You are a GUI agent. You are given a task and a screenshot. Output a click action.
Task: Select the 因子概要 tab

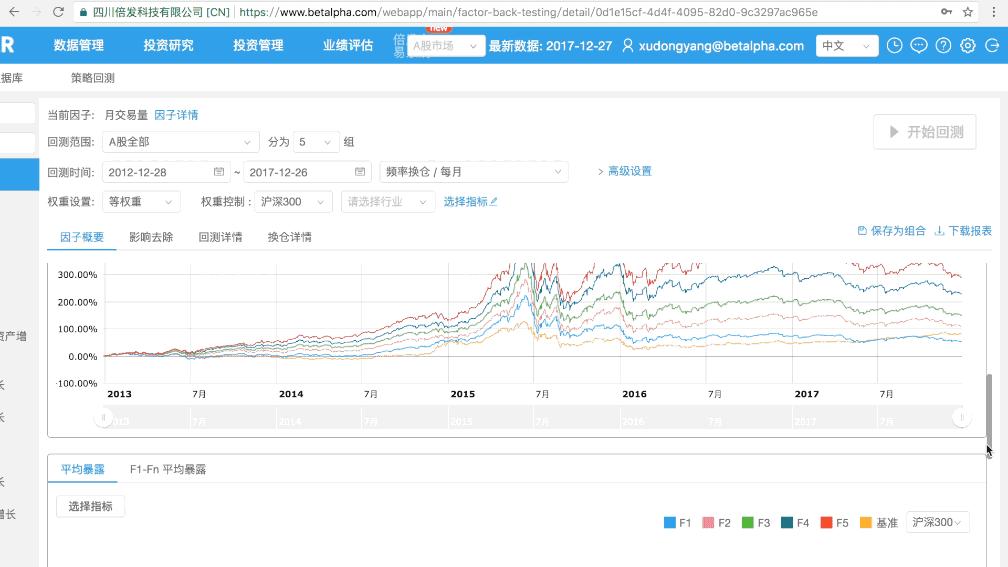coord(82,237)
